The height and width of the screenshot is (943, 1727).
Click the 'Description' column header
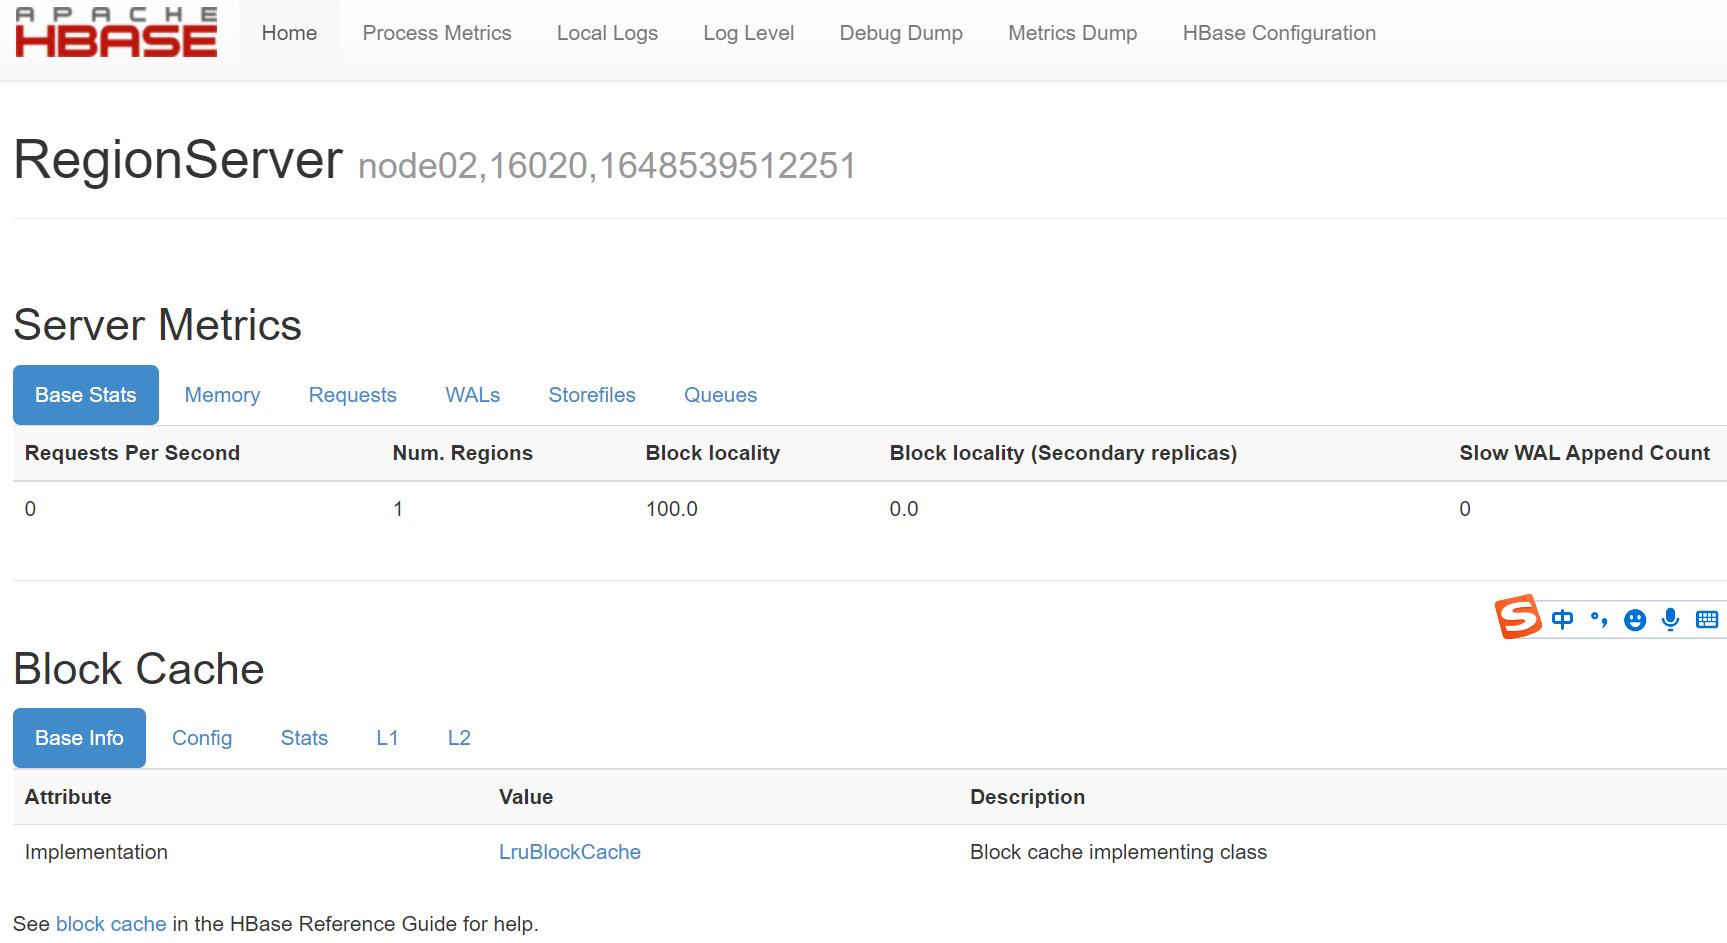point(1027,797)
